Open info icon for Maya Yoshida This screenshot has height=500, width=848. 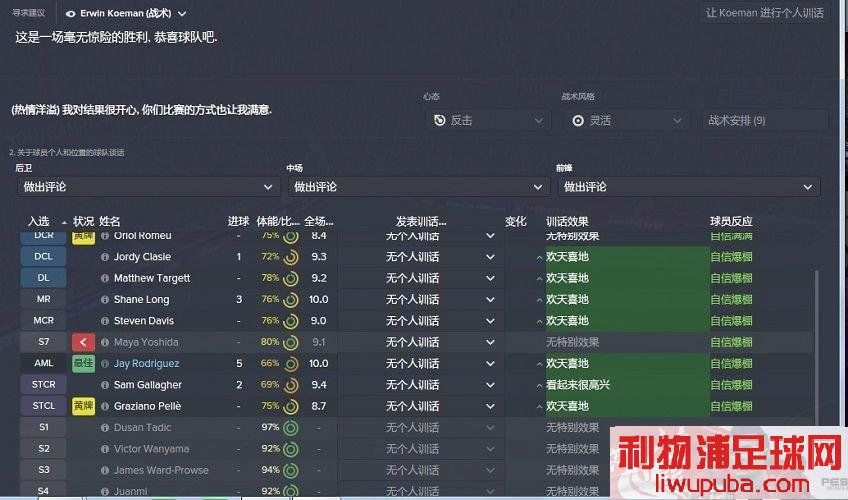(105, 342)
